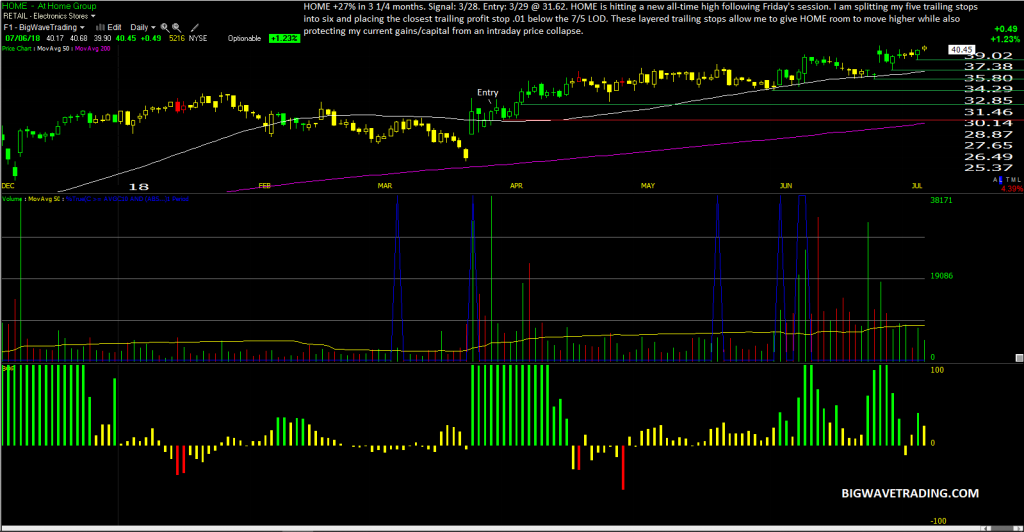
Task: Click the open price 40.17 value
Action: point(55,38)
